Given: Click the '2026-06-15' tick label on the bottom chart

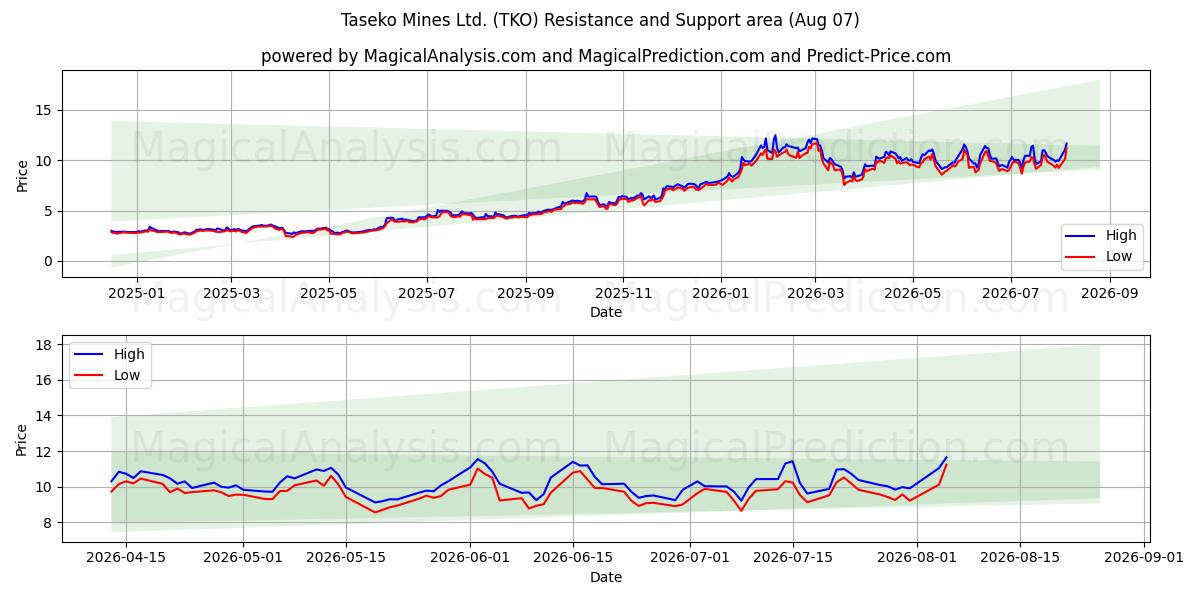Looking at the screenshot, I should (x=573, y=558).
